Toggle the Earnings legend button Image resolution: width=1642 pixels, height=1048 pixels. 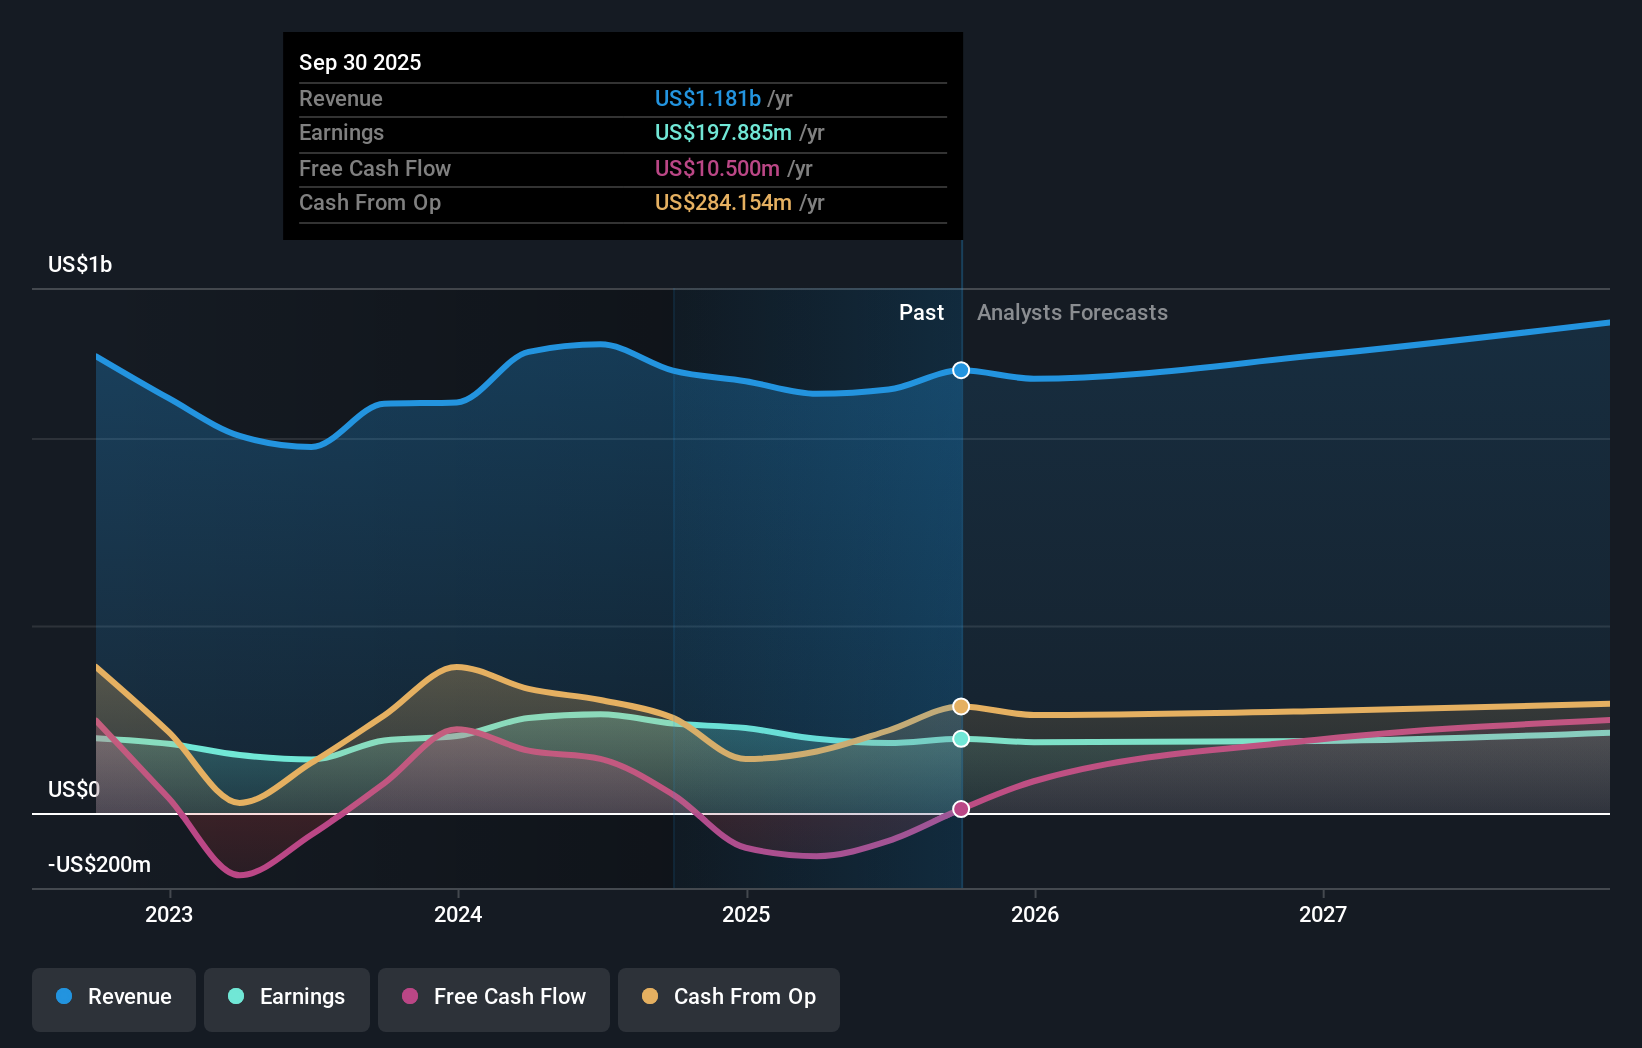287,999
